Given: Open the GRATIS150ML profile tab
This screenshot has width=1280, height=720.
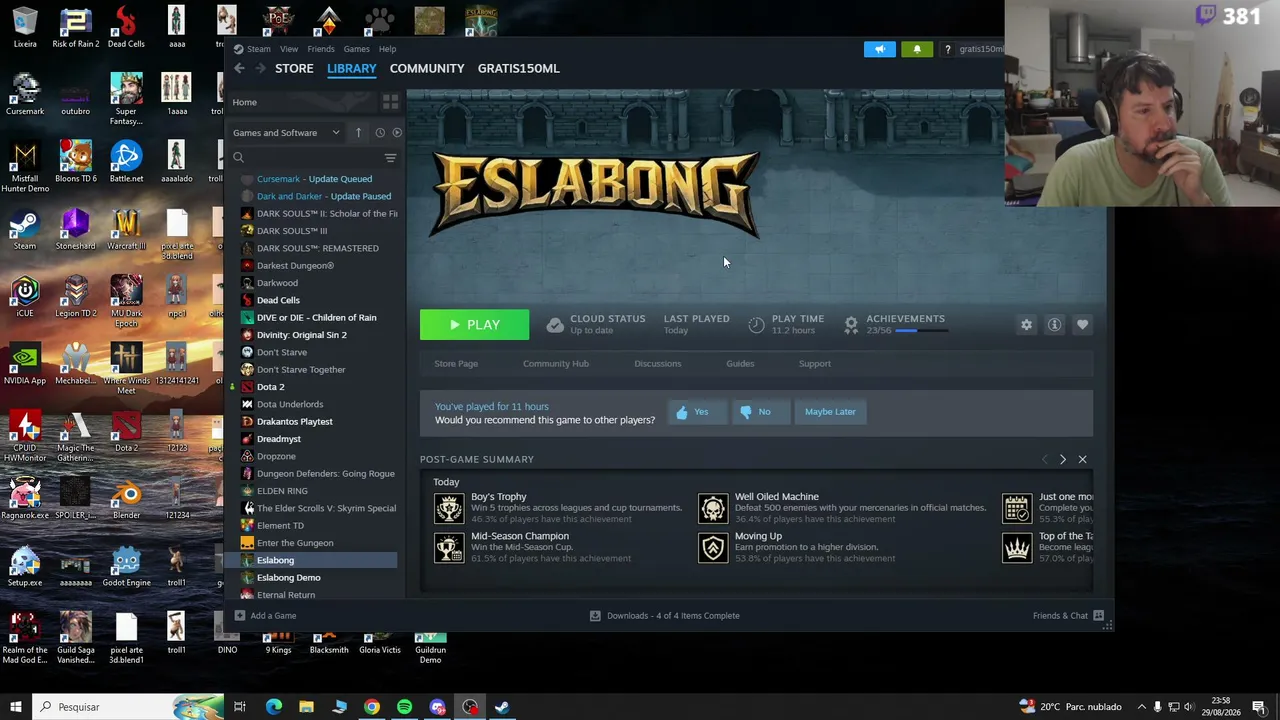Looking at the screenshot, I should [518, 68].
